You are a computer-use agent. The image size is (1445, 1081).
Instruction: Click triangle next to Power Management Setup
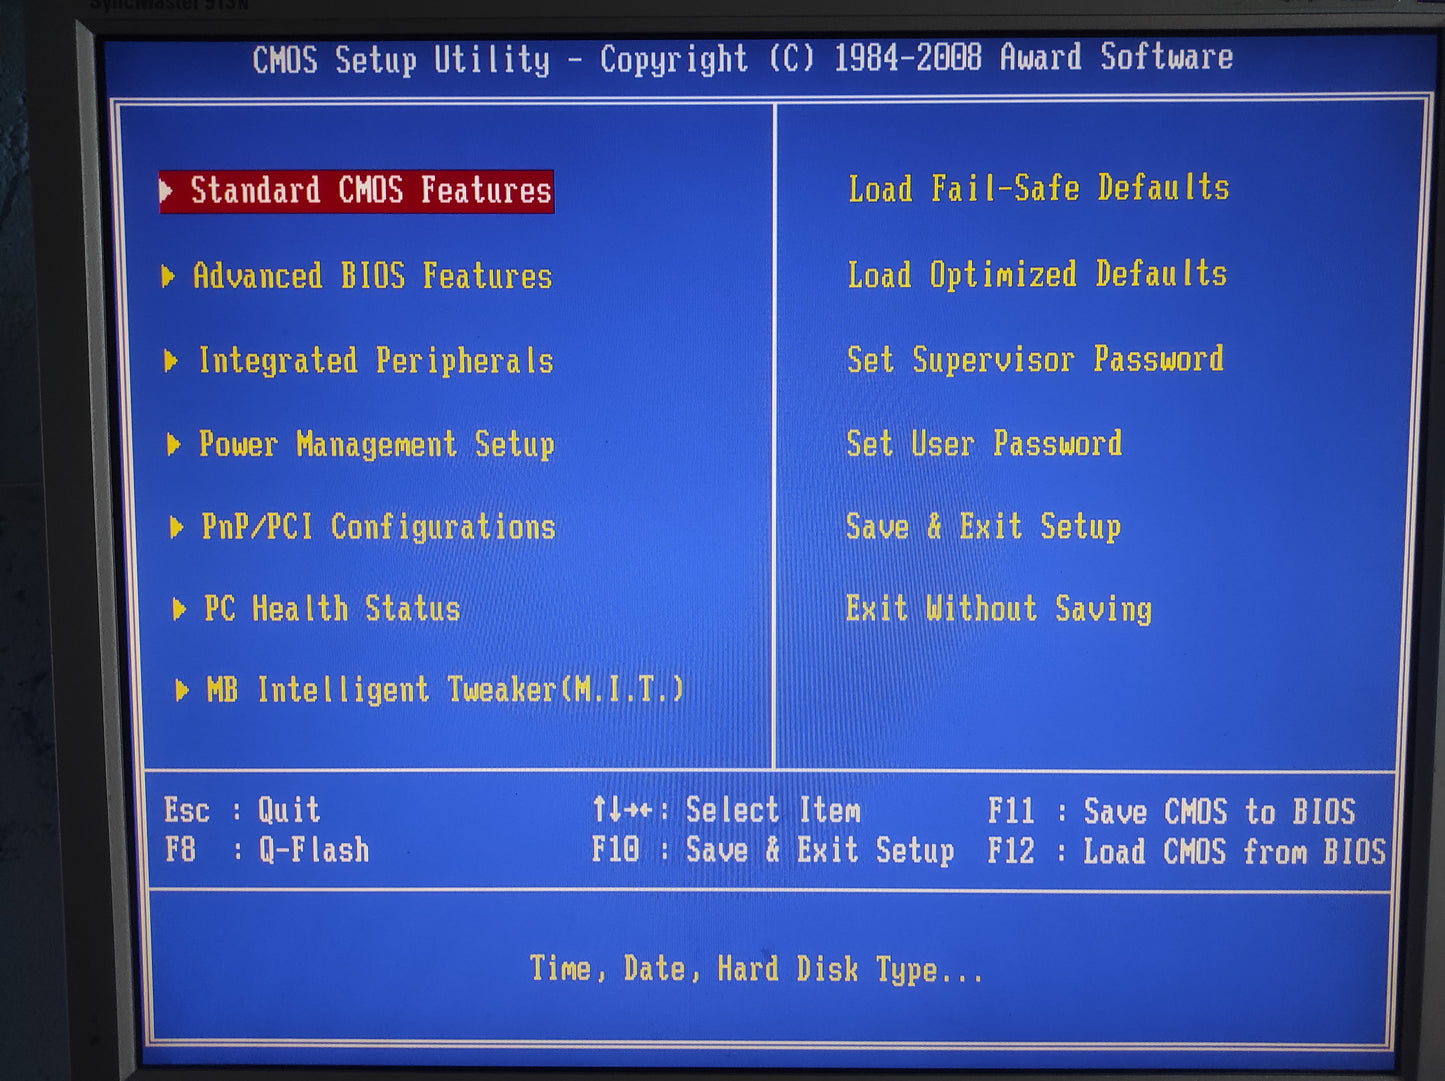[x=174, y=444]
